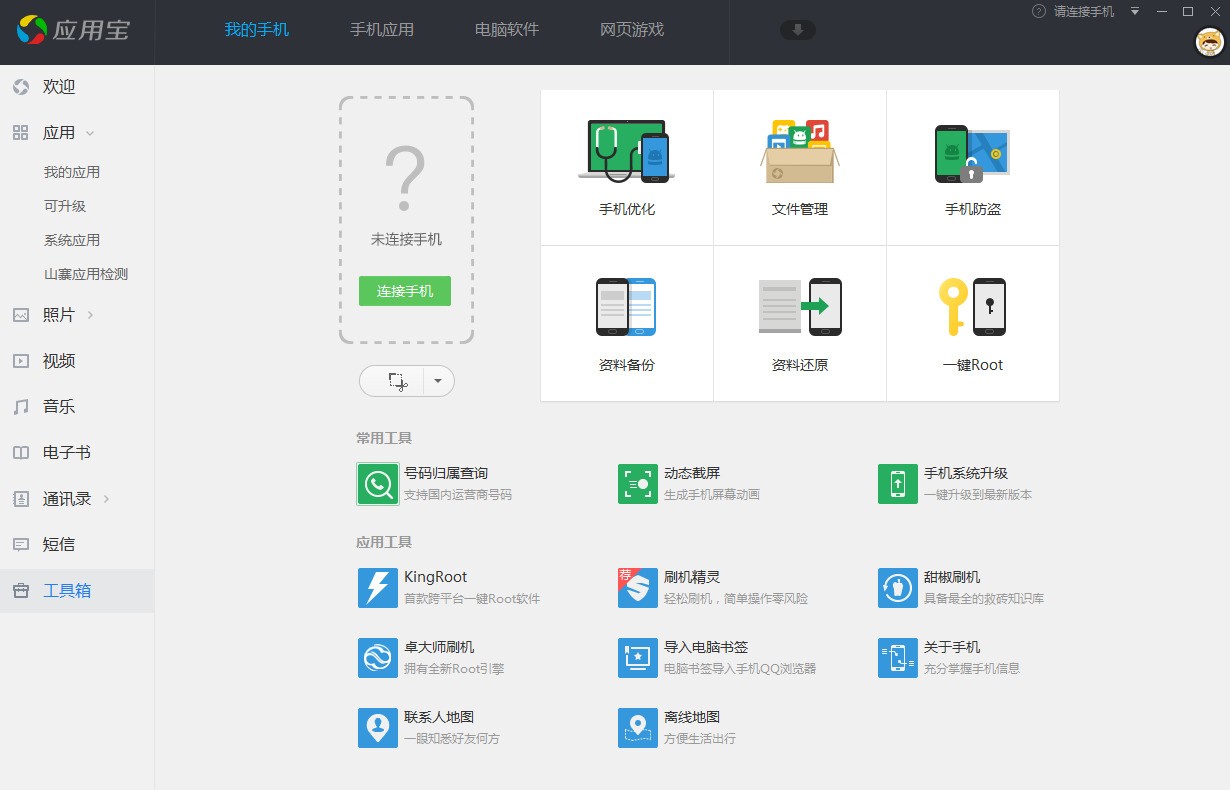
Task: Click the 生成手机屏幕动画 description text
Action: tap(712, 495)
